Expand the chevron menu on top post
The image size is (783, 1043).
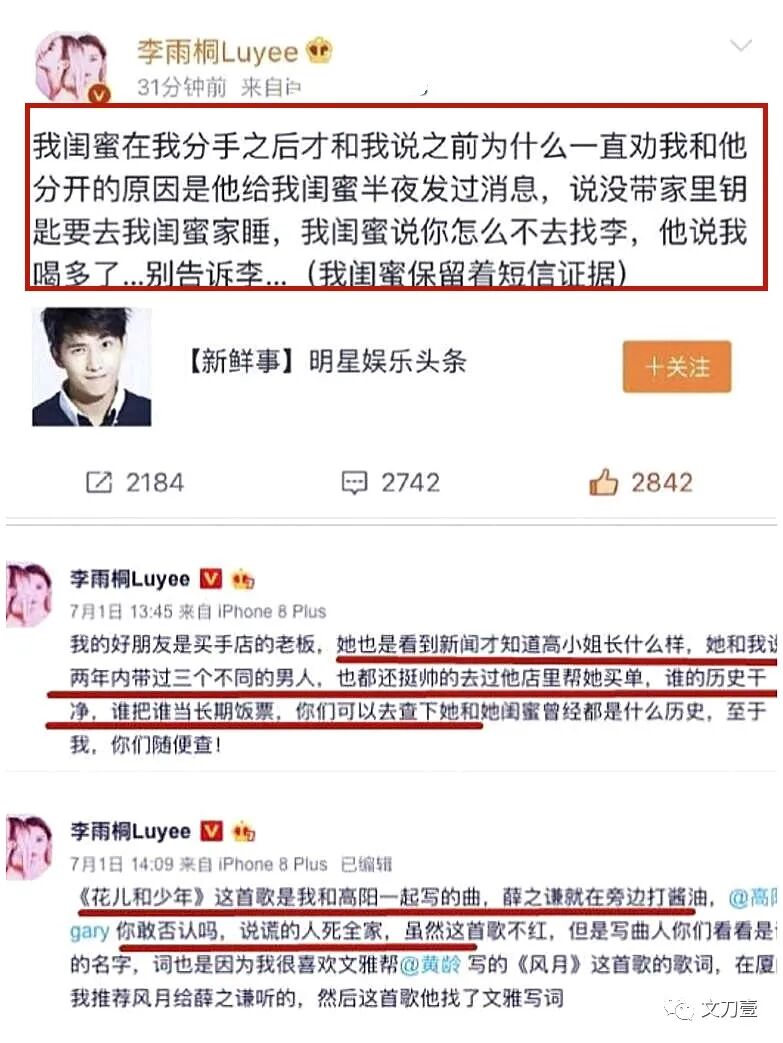[x=740, y=45]
